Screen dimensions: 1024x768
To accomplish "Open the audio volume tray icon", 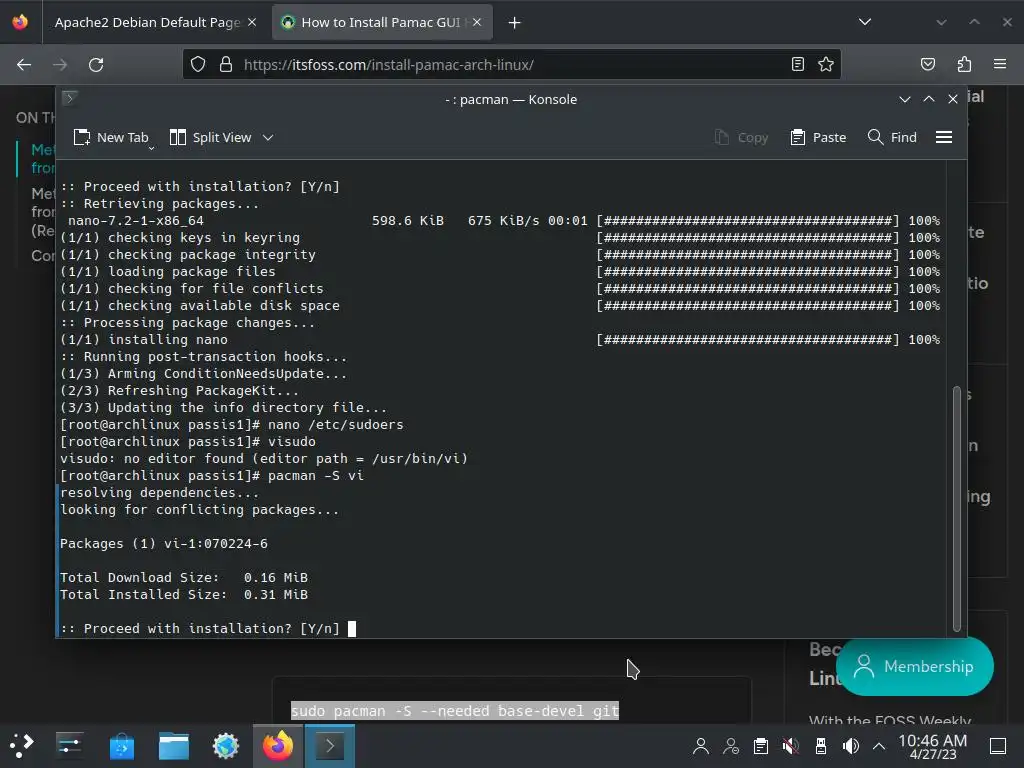I will [851, 746].
